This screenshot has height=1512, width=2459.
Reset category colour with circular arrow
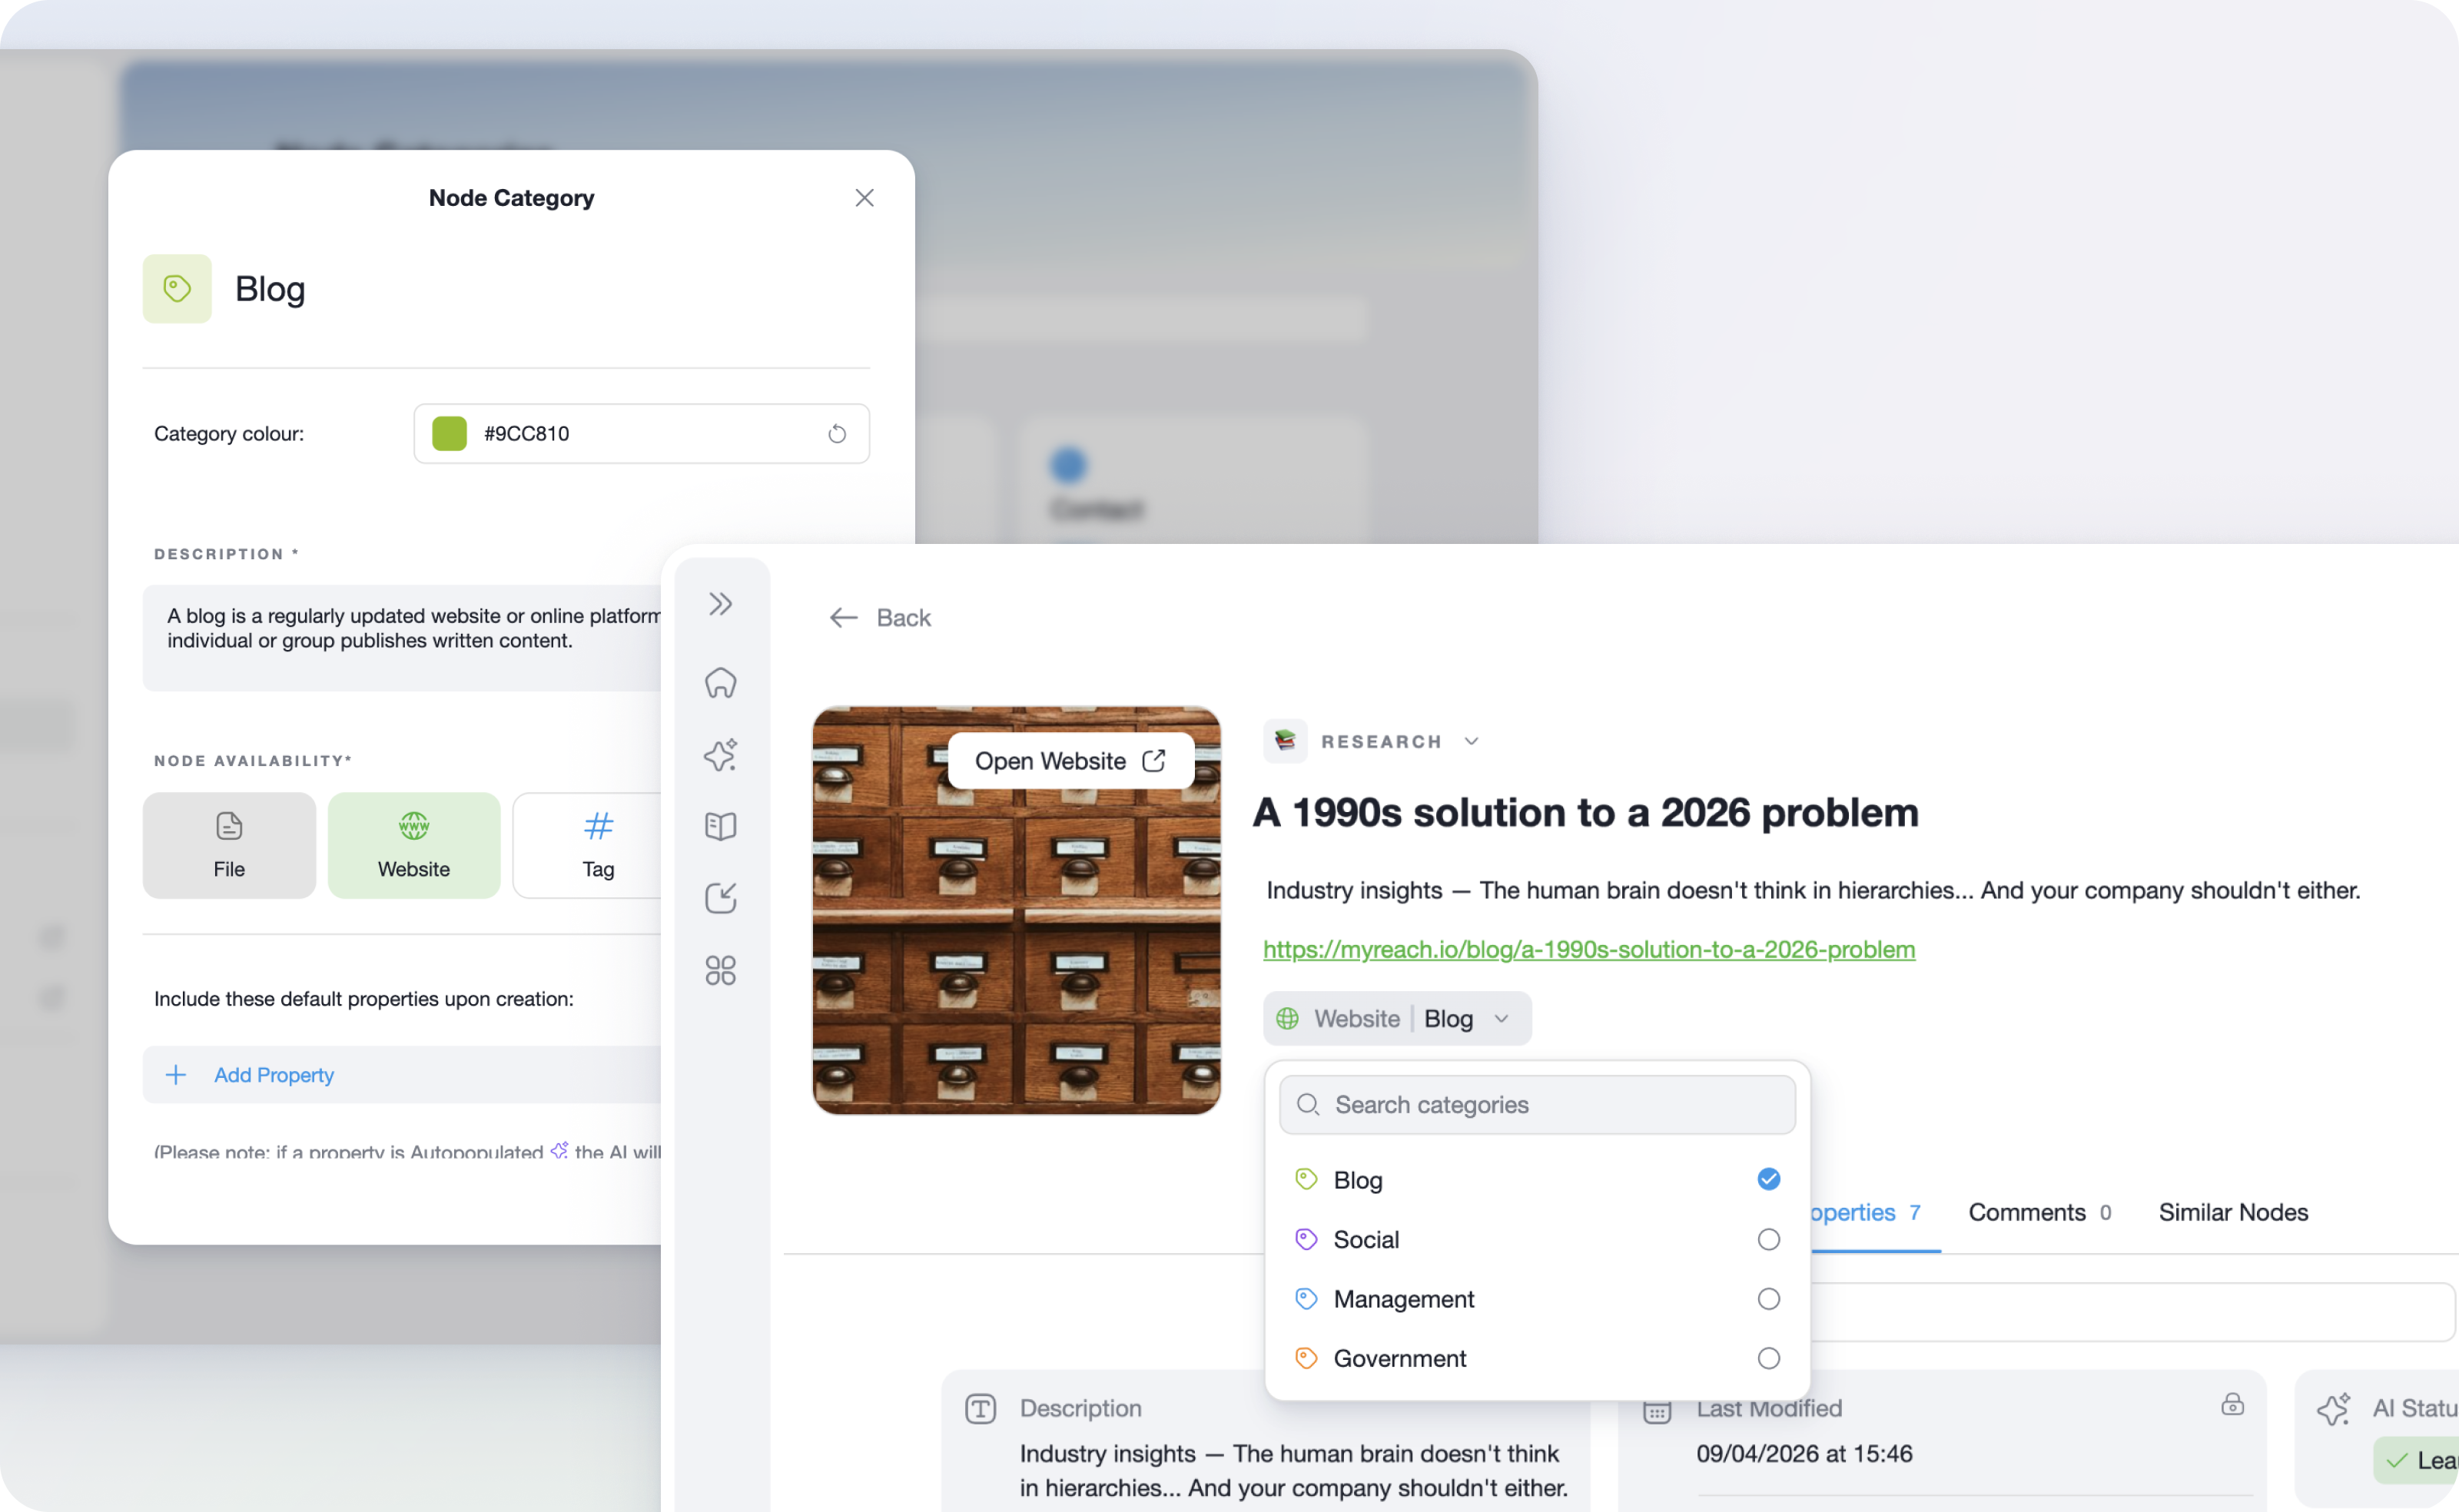click(x=837, y=434)
